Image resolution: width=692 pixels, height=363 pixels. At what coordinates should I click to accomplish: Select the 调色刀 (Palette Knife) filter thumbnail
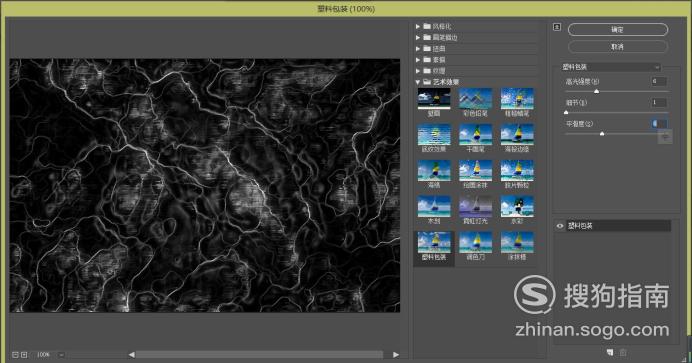coord(475,242)
